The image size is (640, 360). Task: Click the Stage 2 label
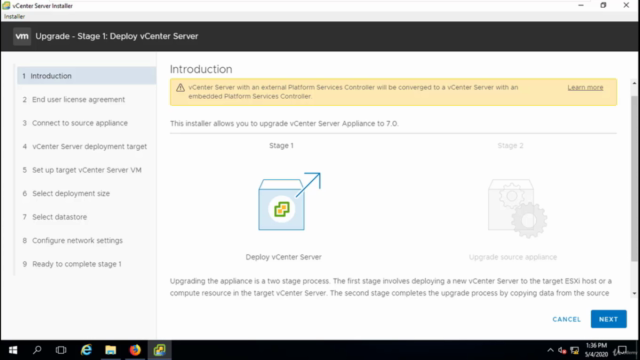pyautogui.click(x=510, y=146)
